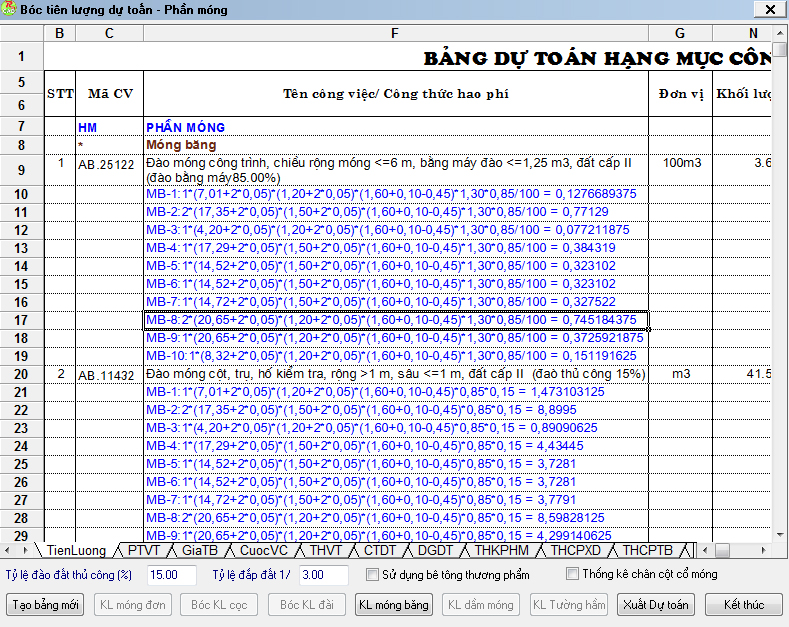
Task: Edit Tỷ lệ đào đất thủ công field
Action: pyautogui.click(x=172, y=575)
